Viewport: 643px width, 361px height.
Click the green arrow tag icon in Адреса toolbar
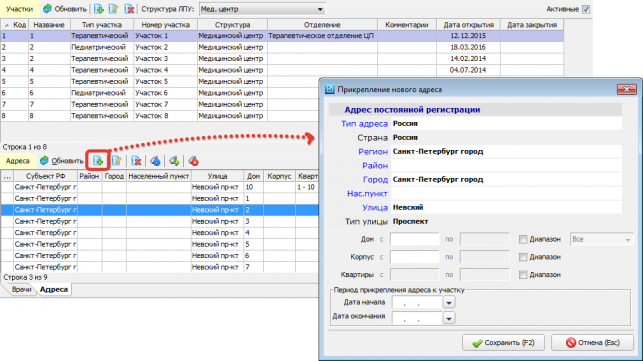coord(174,161)
